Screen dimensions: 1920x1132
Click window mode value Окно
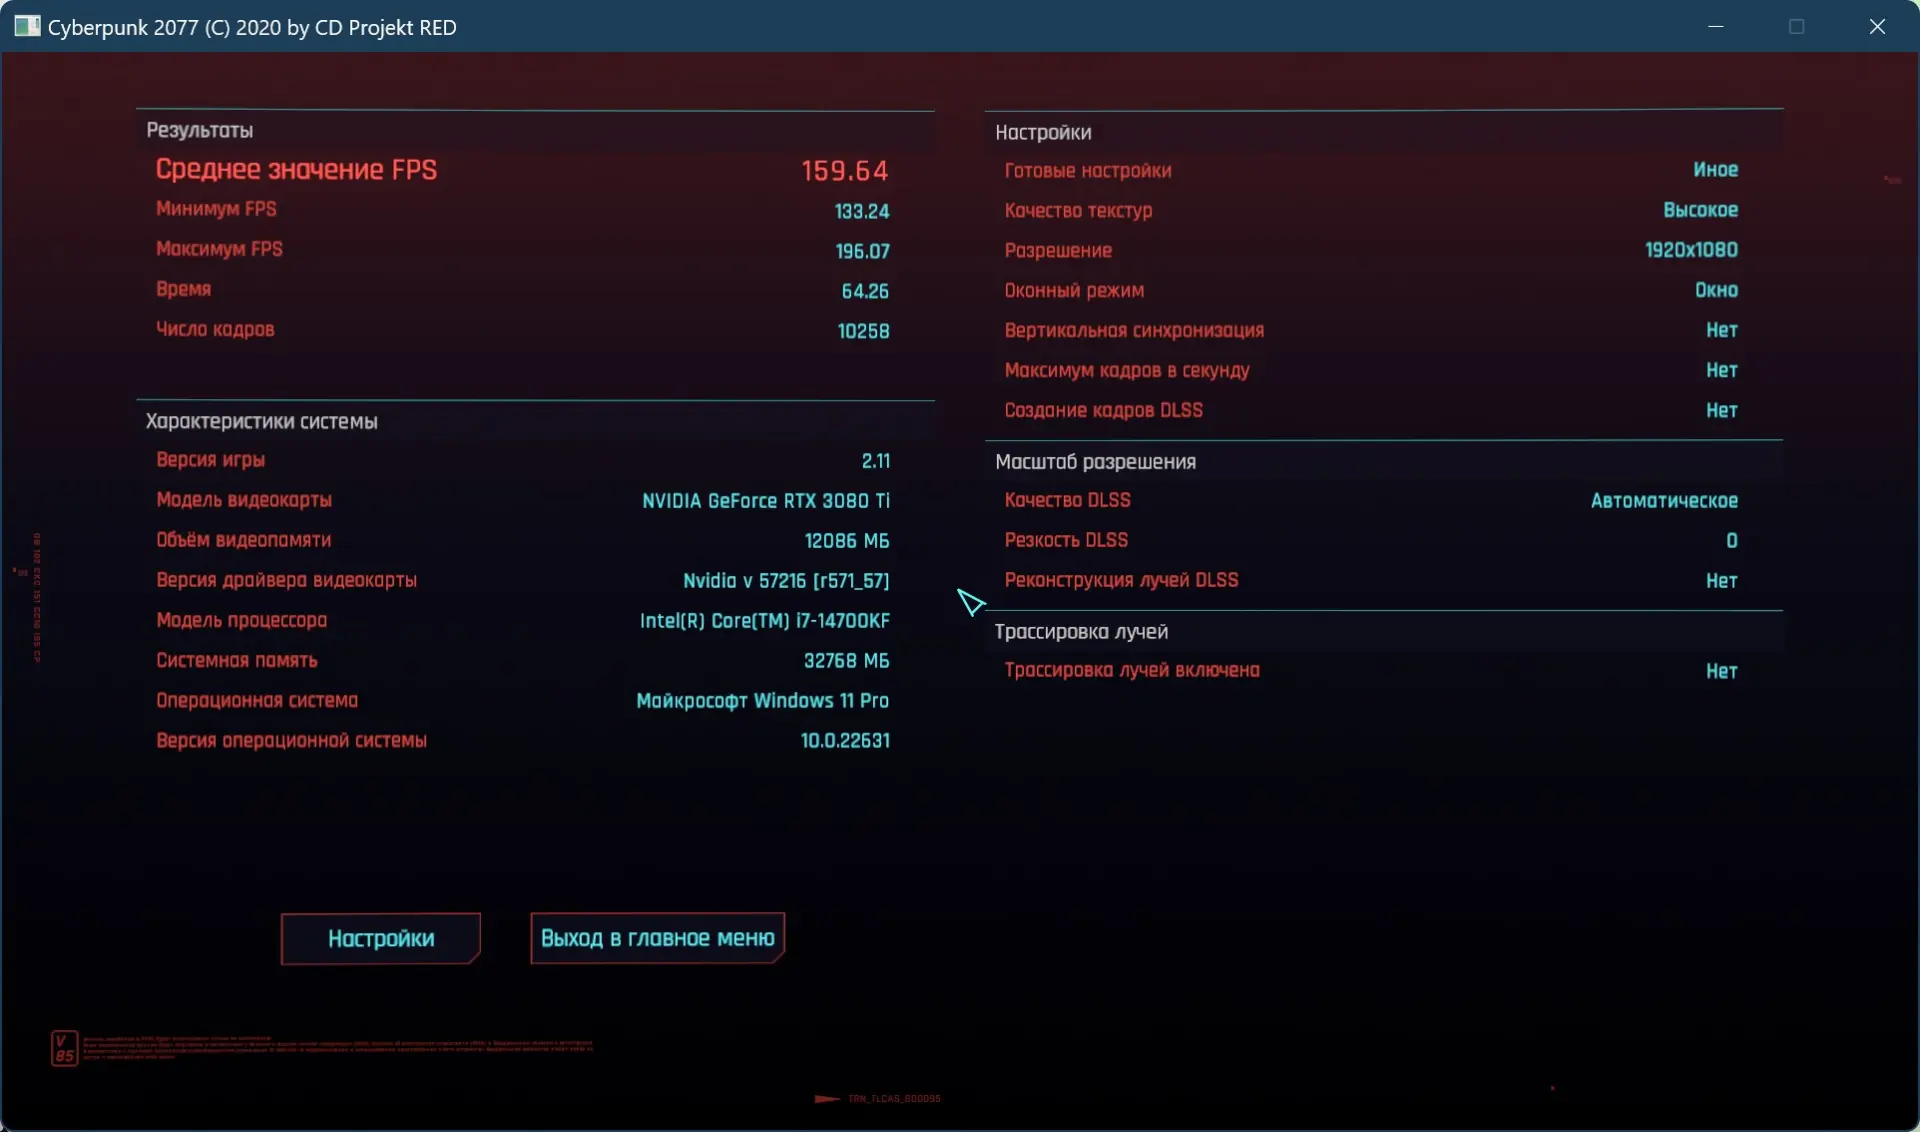point(1716,290)
